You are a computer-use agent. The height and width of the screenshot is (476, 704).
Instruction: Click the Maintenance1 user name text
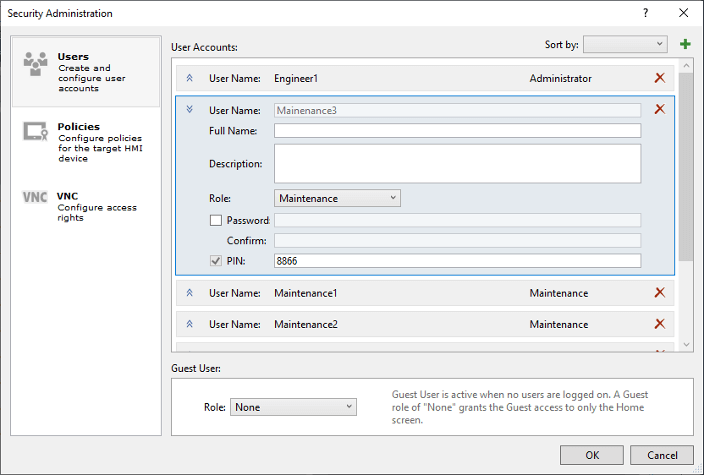[306, 293]
